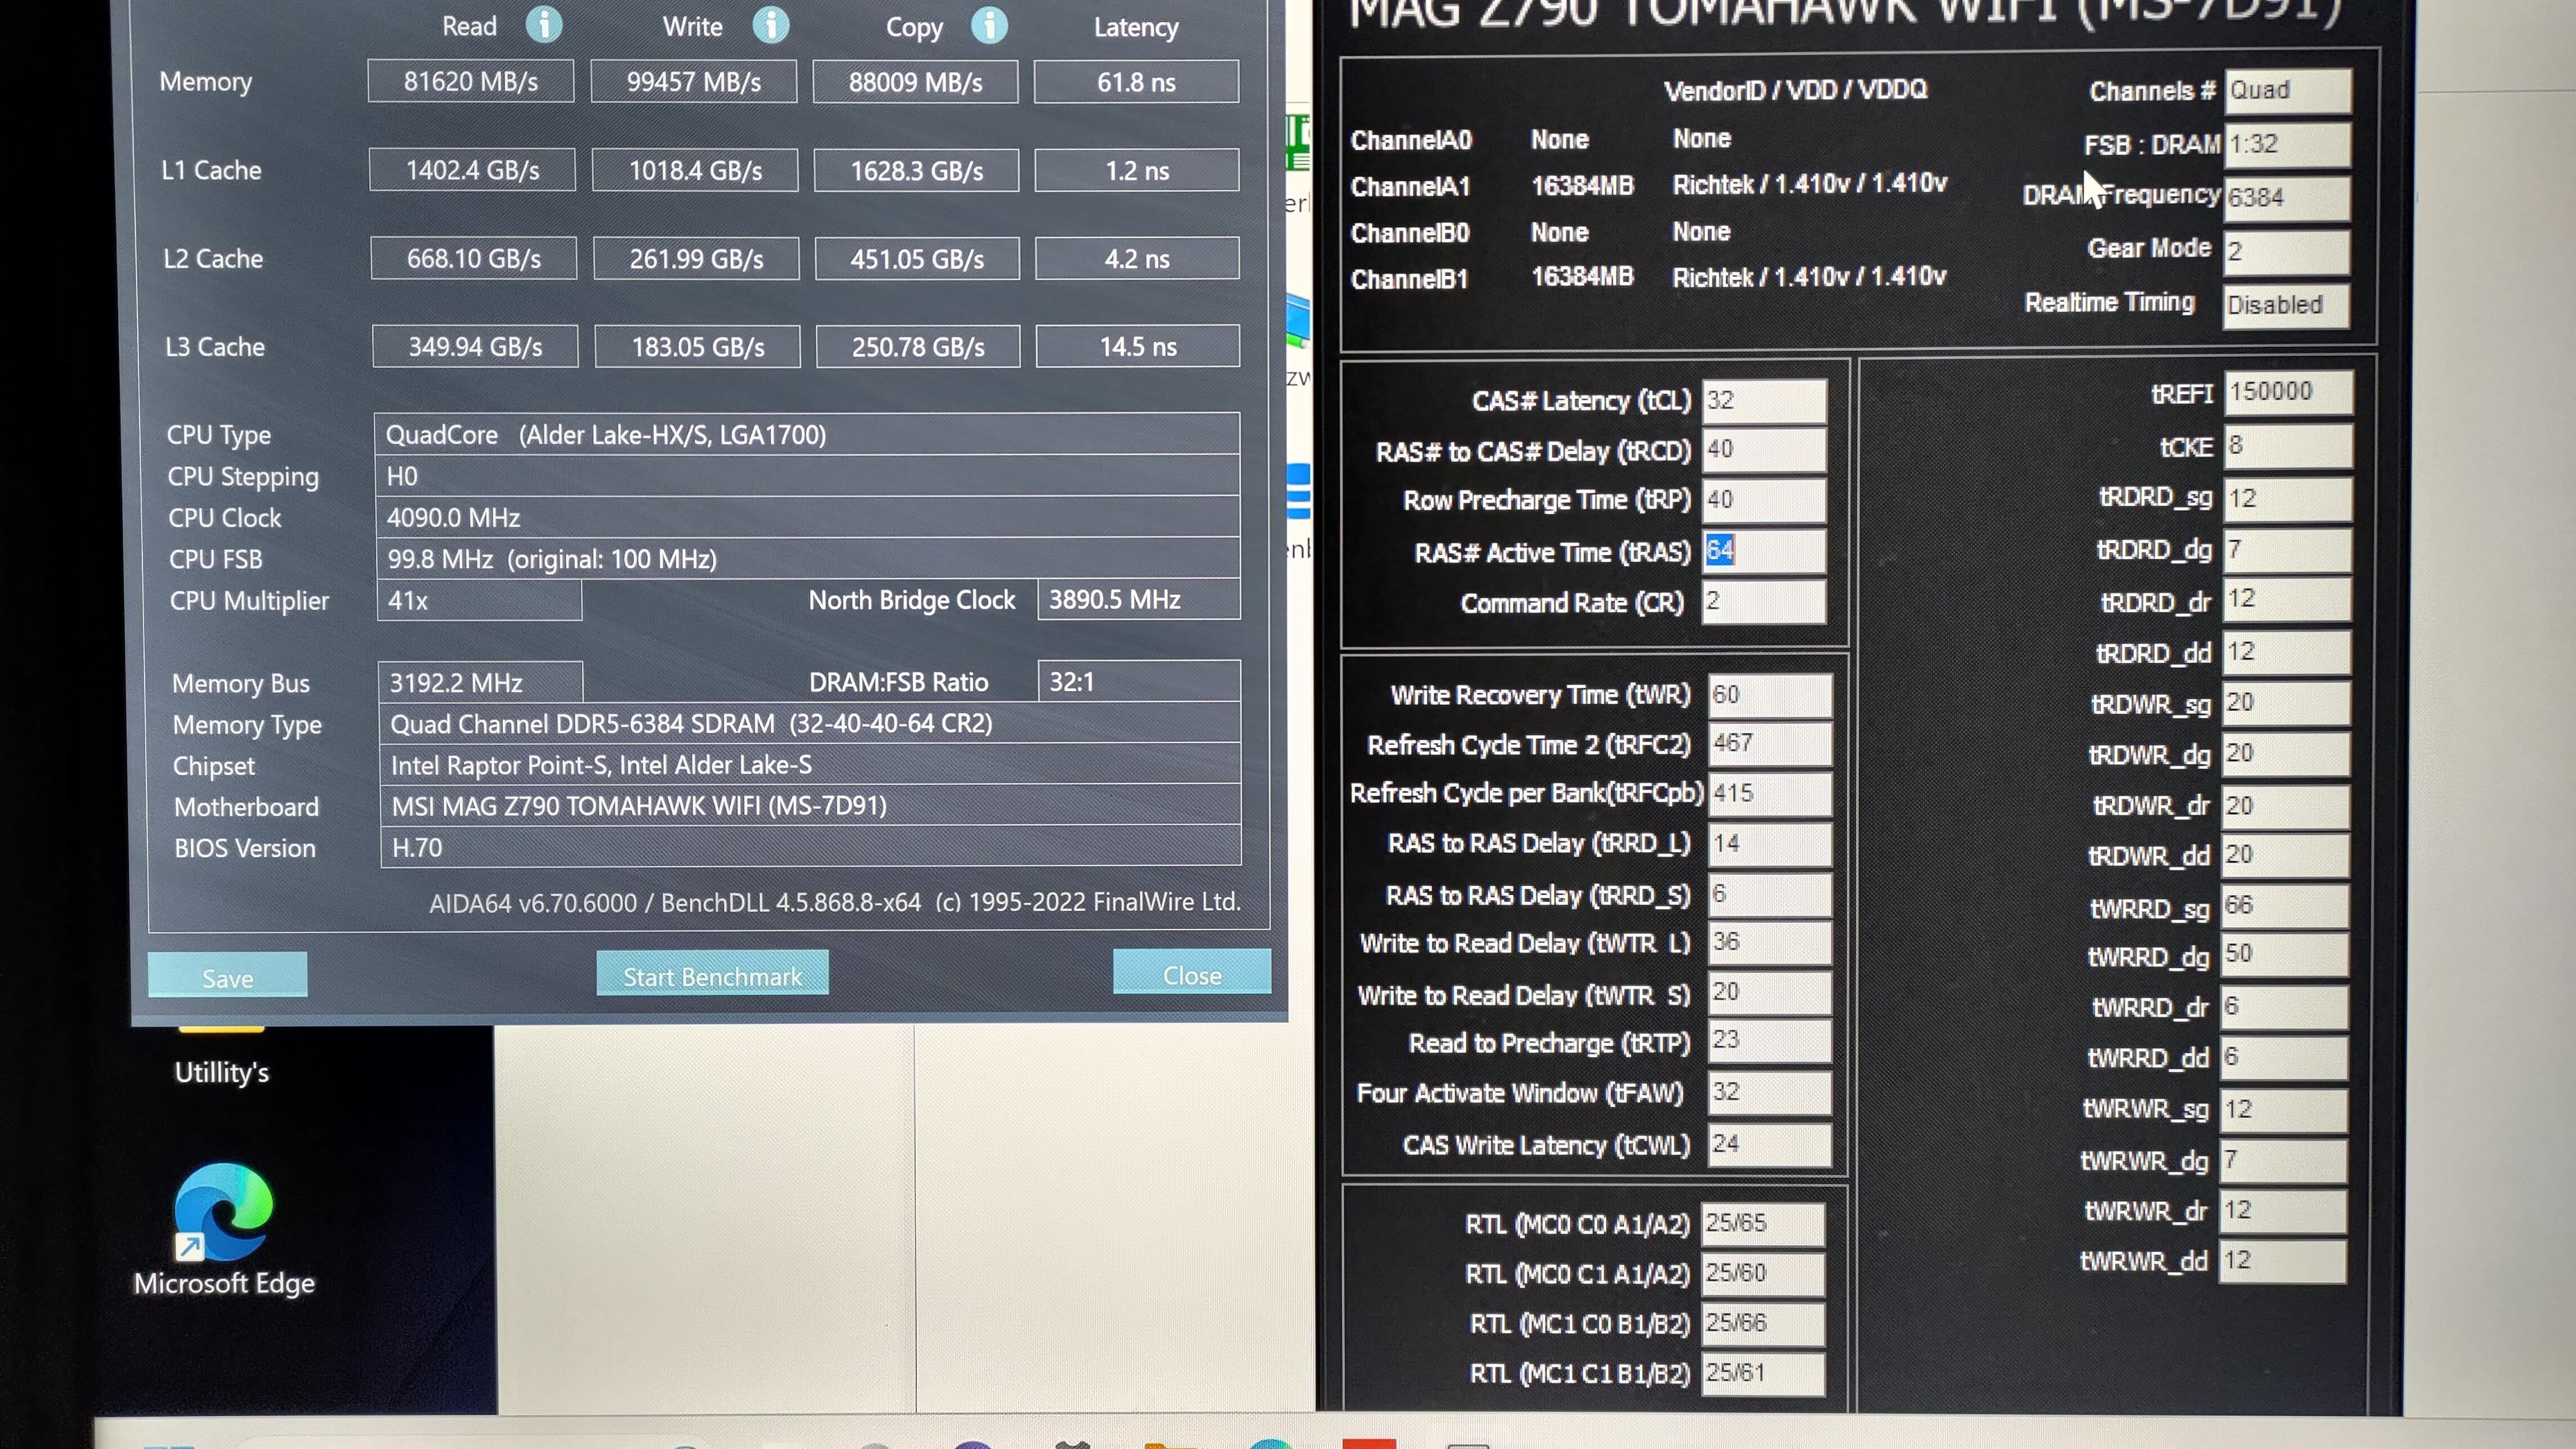Screen dimensions: 2576x1449
Task: Click the CPU Clock value 4090.0 MHz
Action: pyautogui.click(x=808, y=517)
